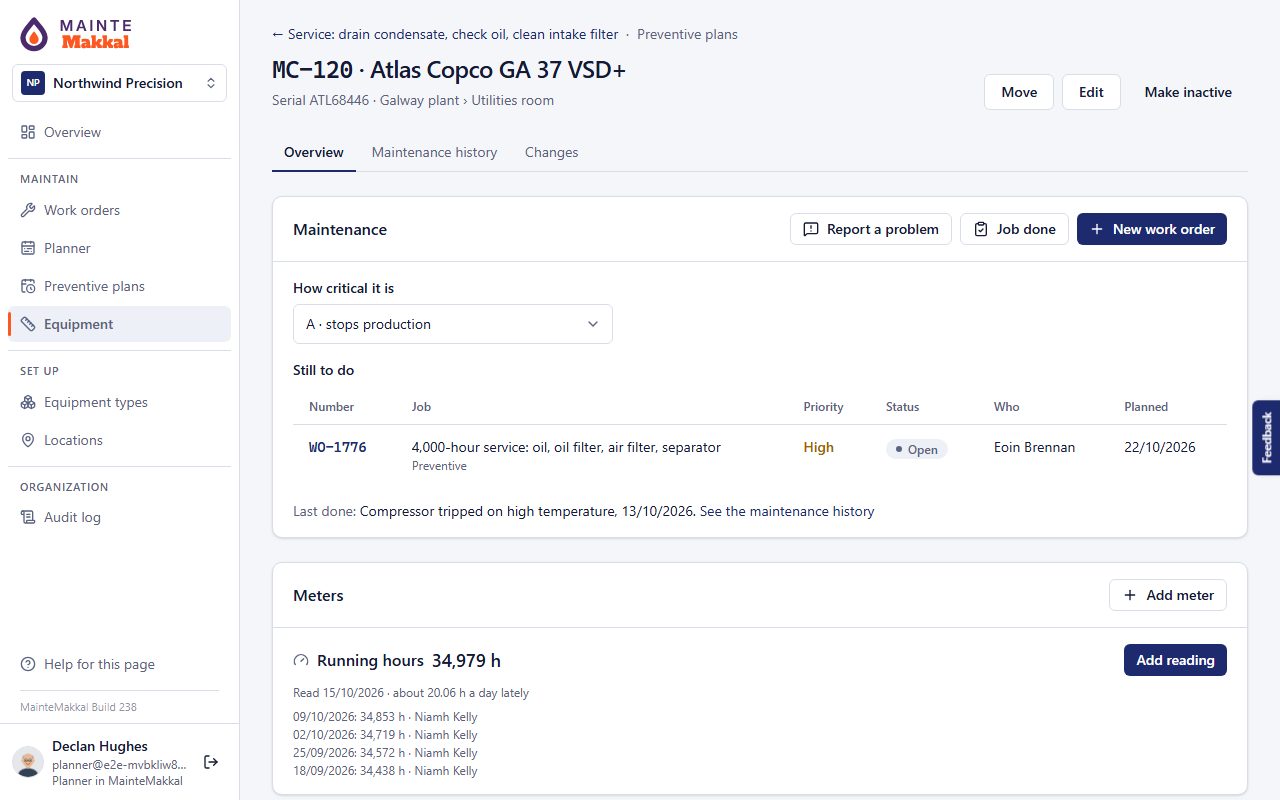Go back to the Service plan link

click(445, 34)
